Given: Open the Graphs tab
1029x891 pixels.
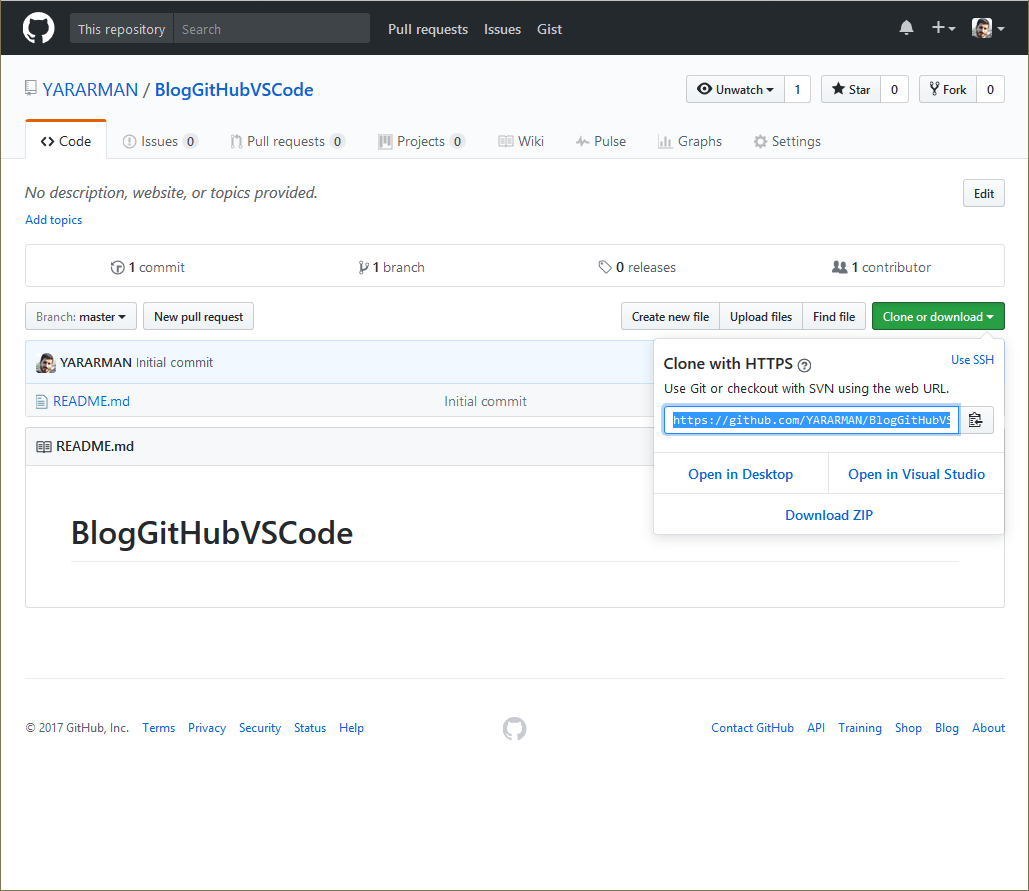Looking at the screenshot, I should point(690,141).
